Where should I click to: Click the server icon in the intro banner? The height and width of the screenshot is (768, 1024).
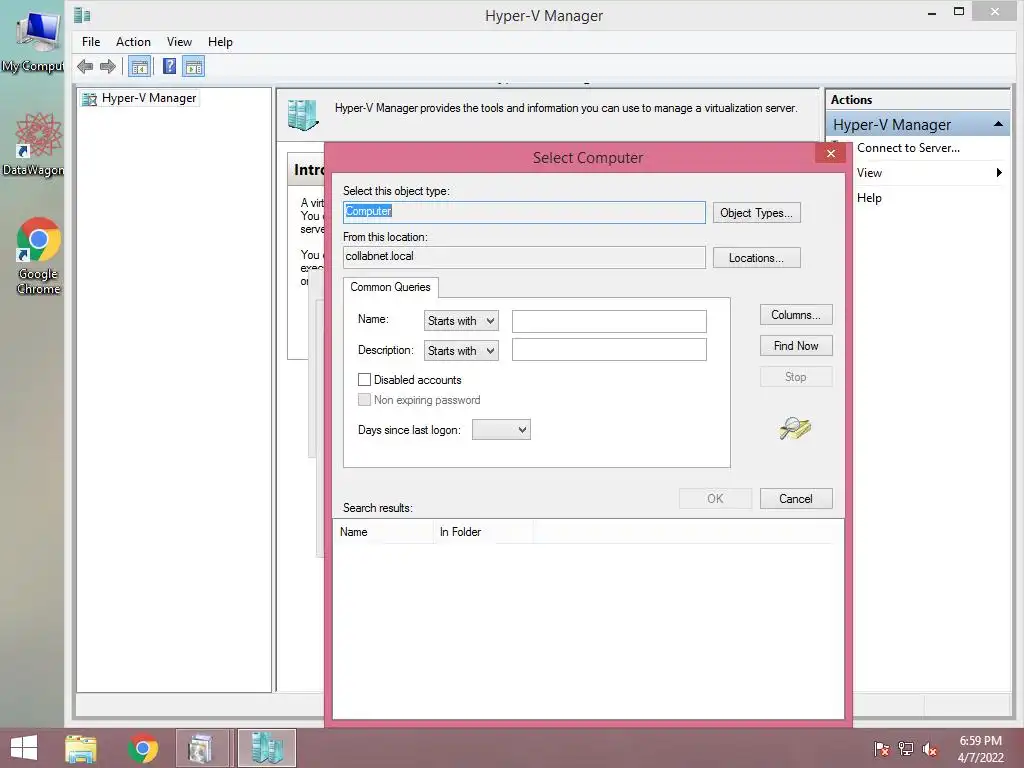click(x=303, y=114)
